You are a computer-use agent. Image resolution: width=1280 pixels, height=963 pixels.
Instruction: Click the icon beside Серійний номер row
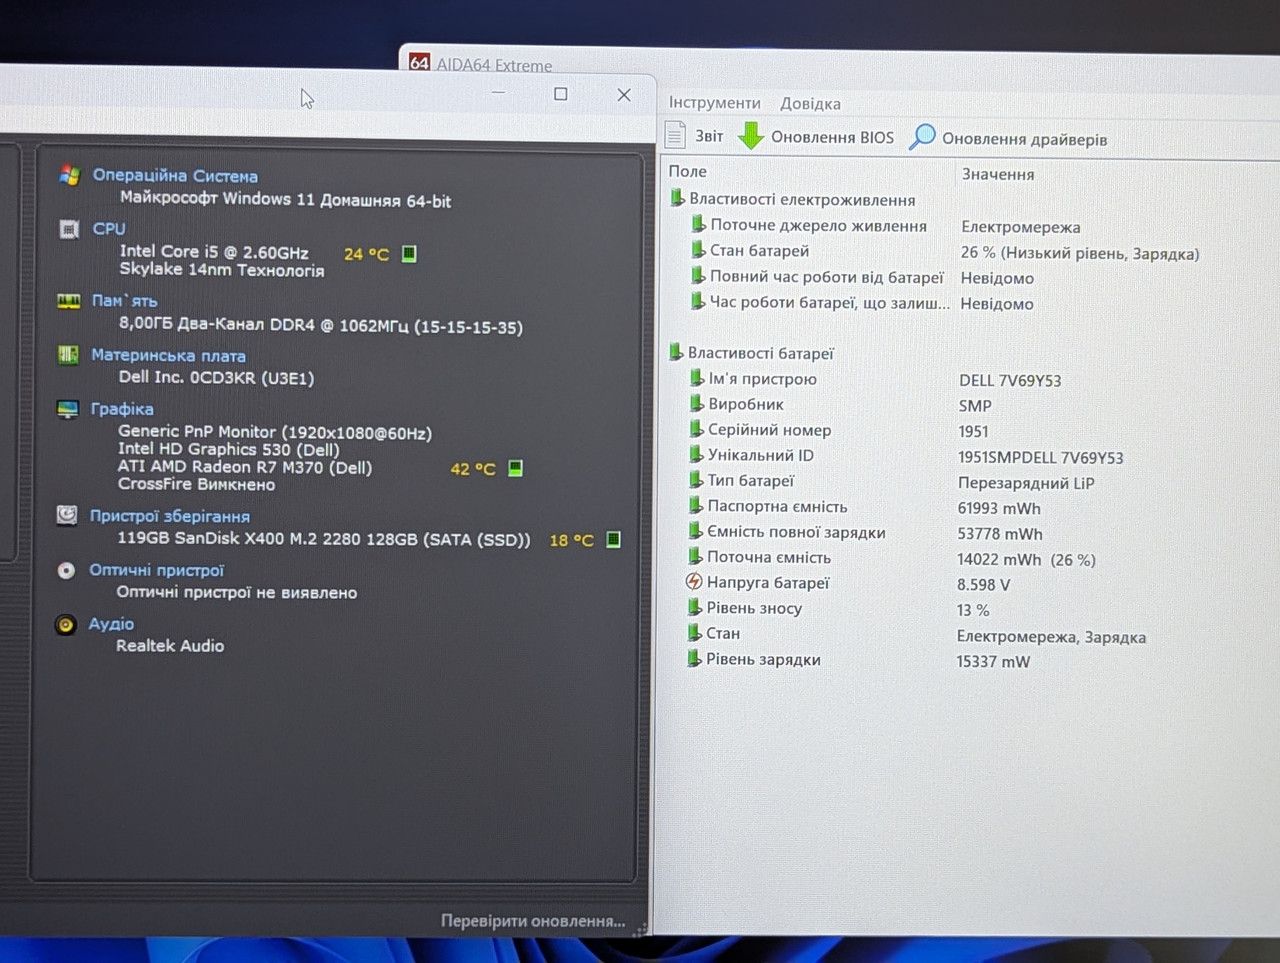pos(697,429)
